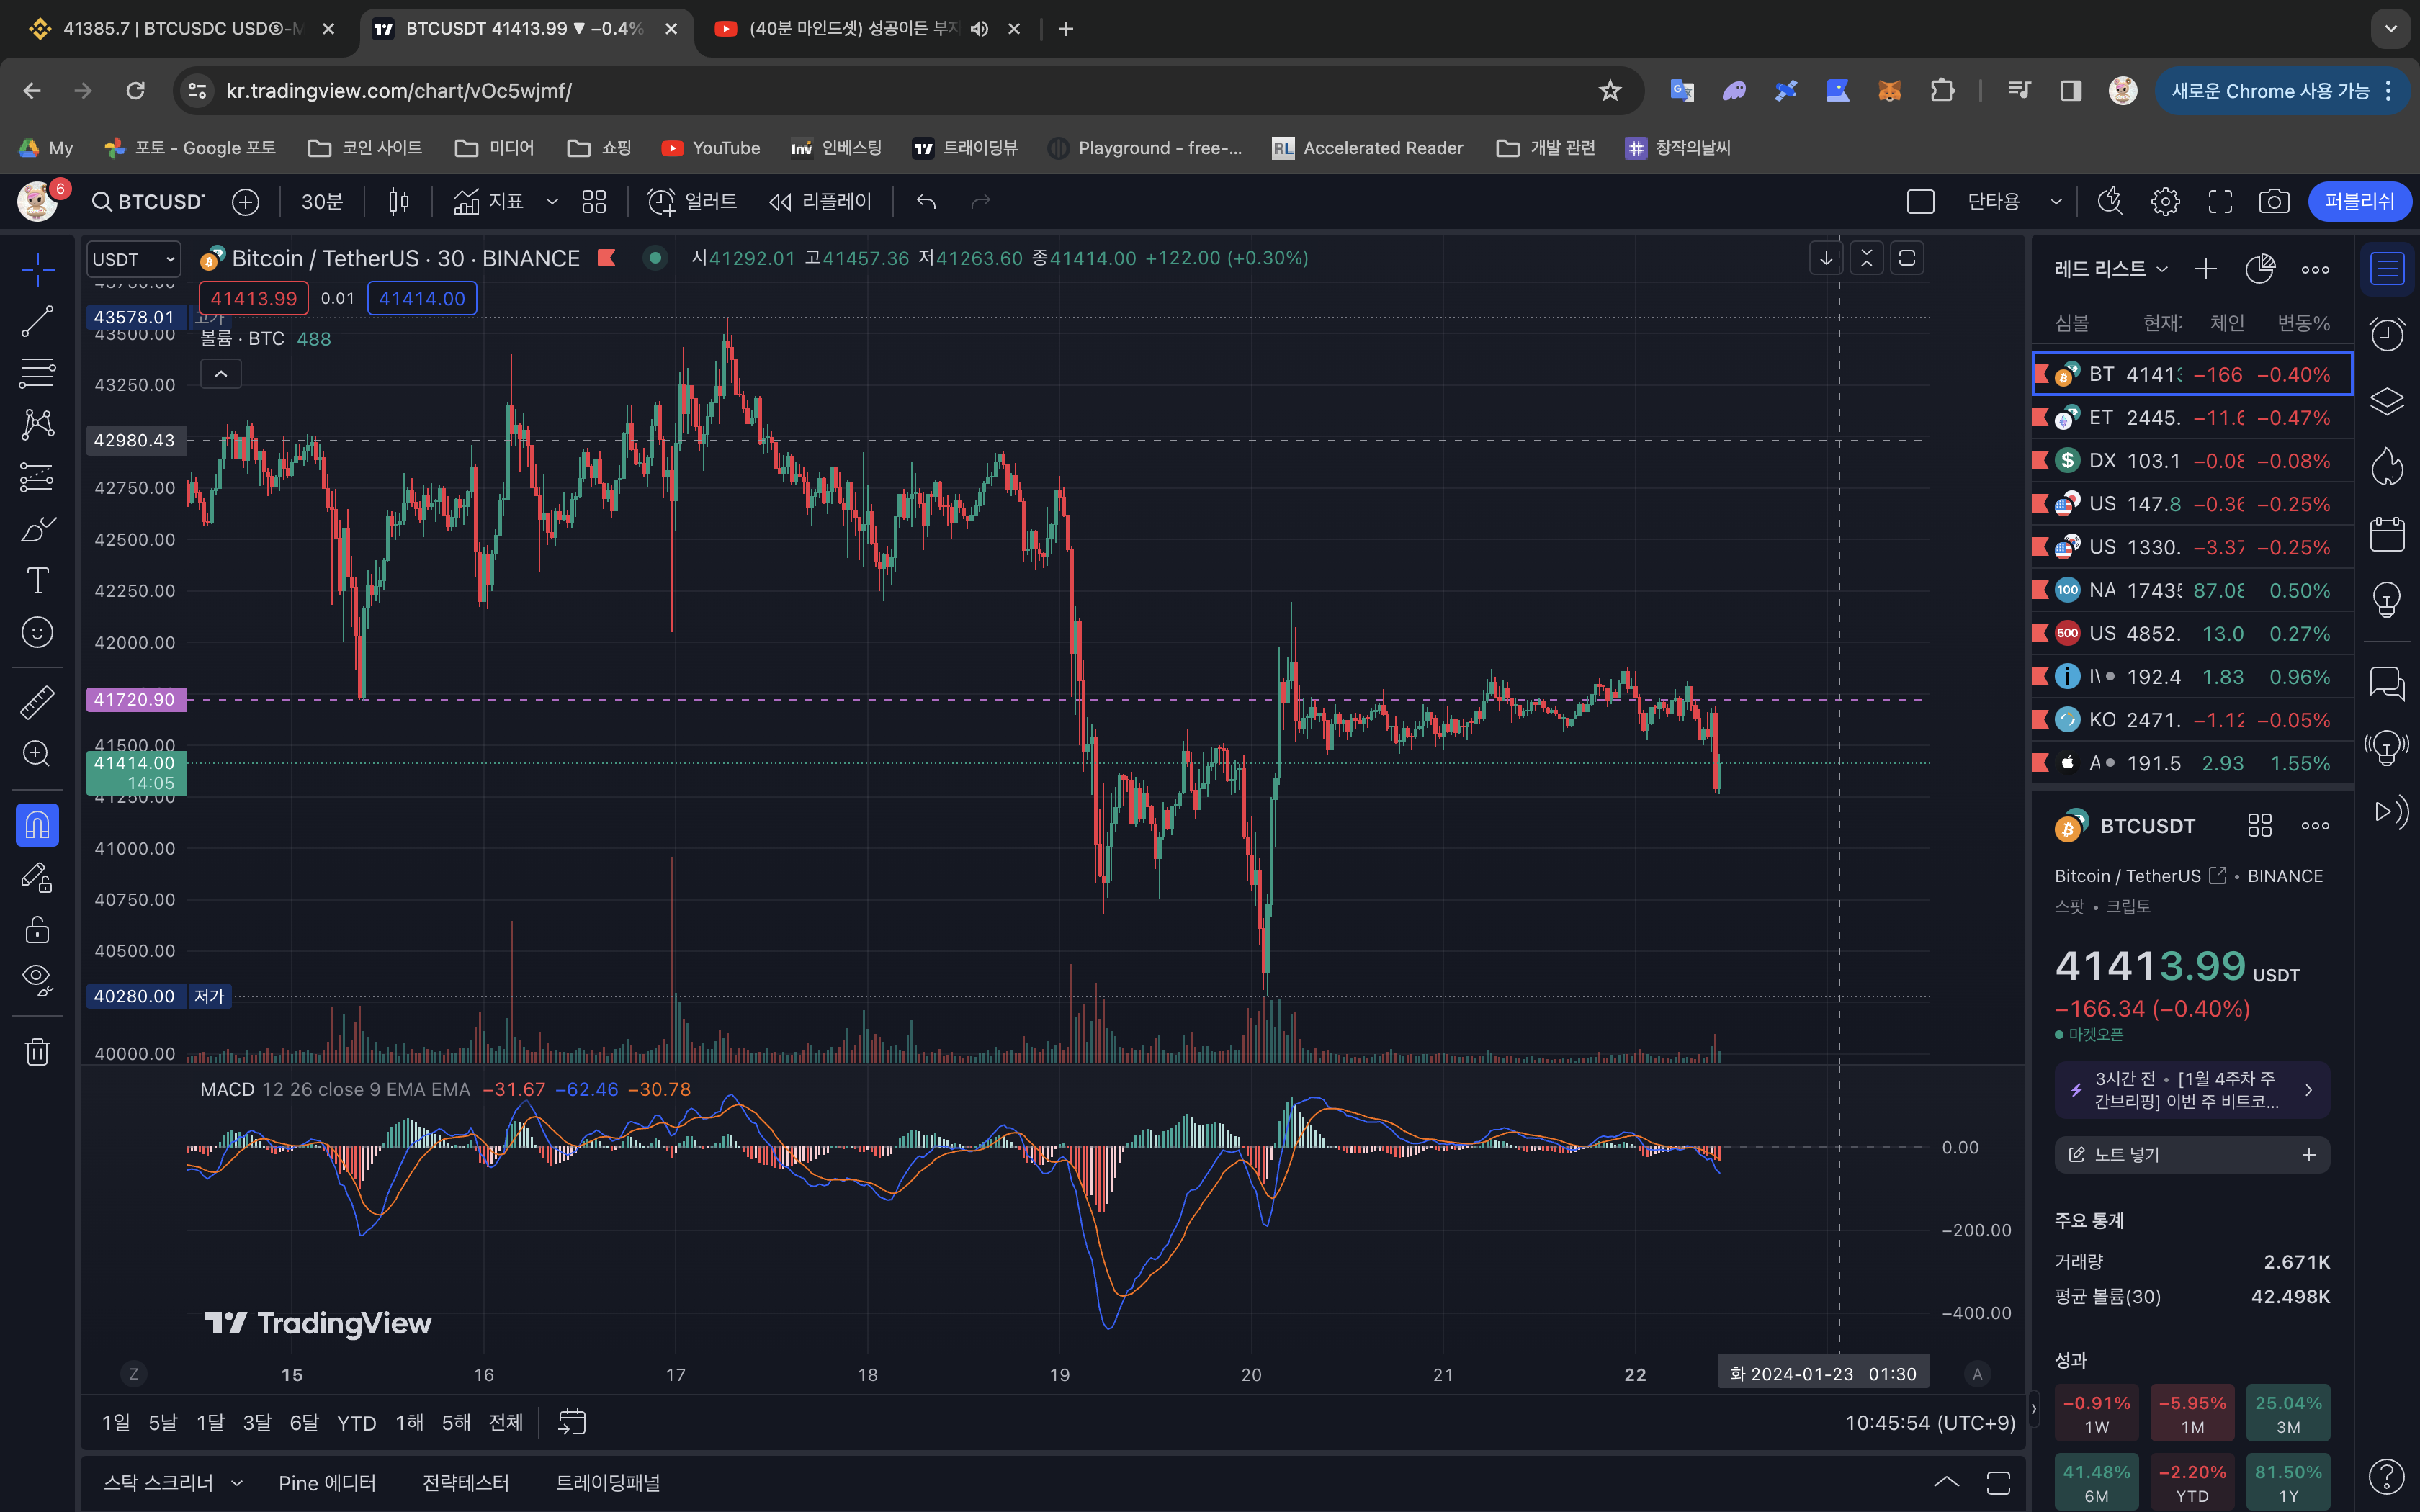Image resolution: width=2420 pixels, height=1512 pixels.
Task: Open the 트레이딩패널 tab
Action: coord(608,1483)
